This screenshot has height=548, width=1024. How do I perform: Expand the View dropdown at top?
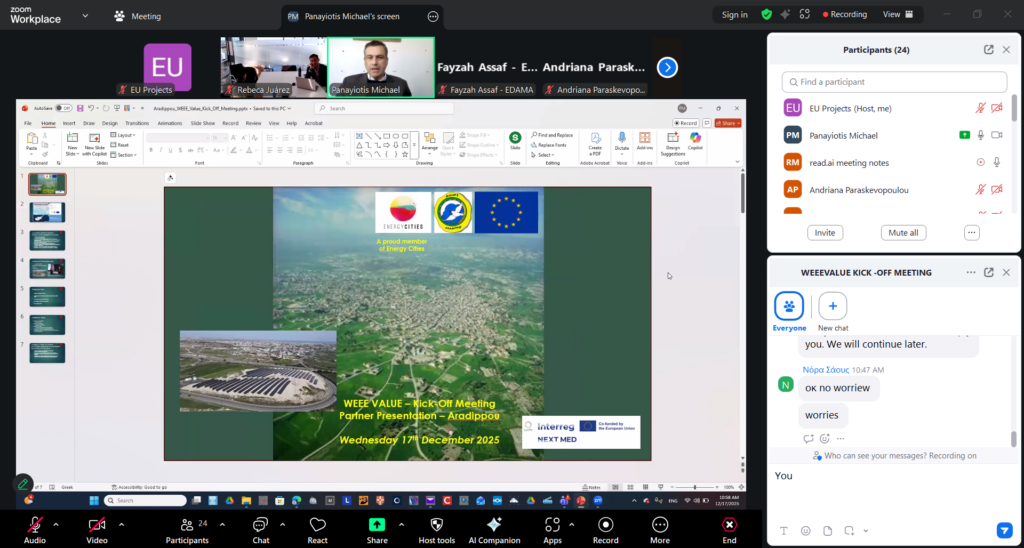(898, 15)
